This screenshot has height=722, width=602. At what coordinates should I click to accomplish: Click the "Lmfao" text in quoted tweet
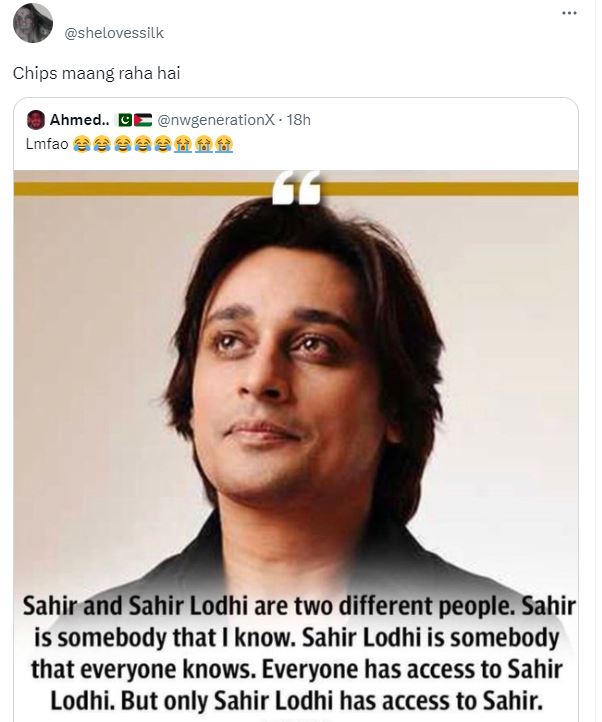click(44, 144)
